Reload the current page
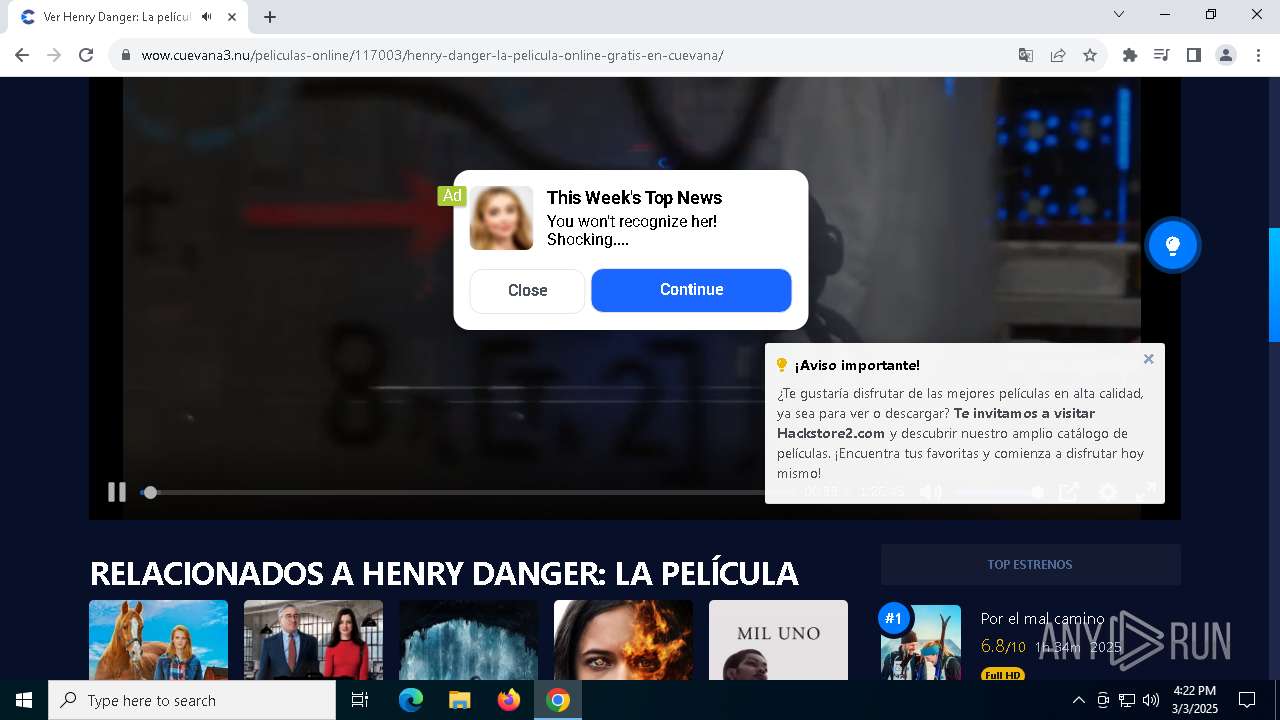 click(86, 55)
